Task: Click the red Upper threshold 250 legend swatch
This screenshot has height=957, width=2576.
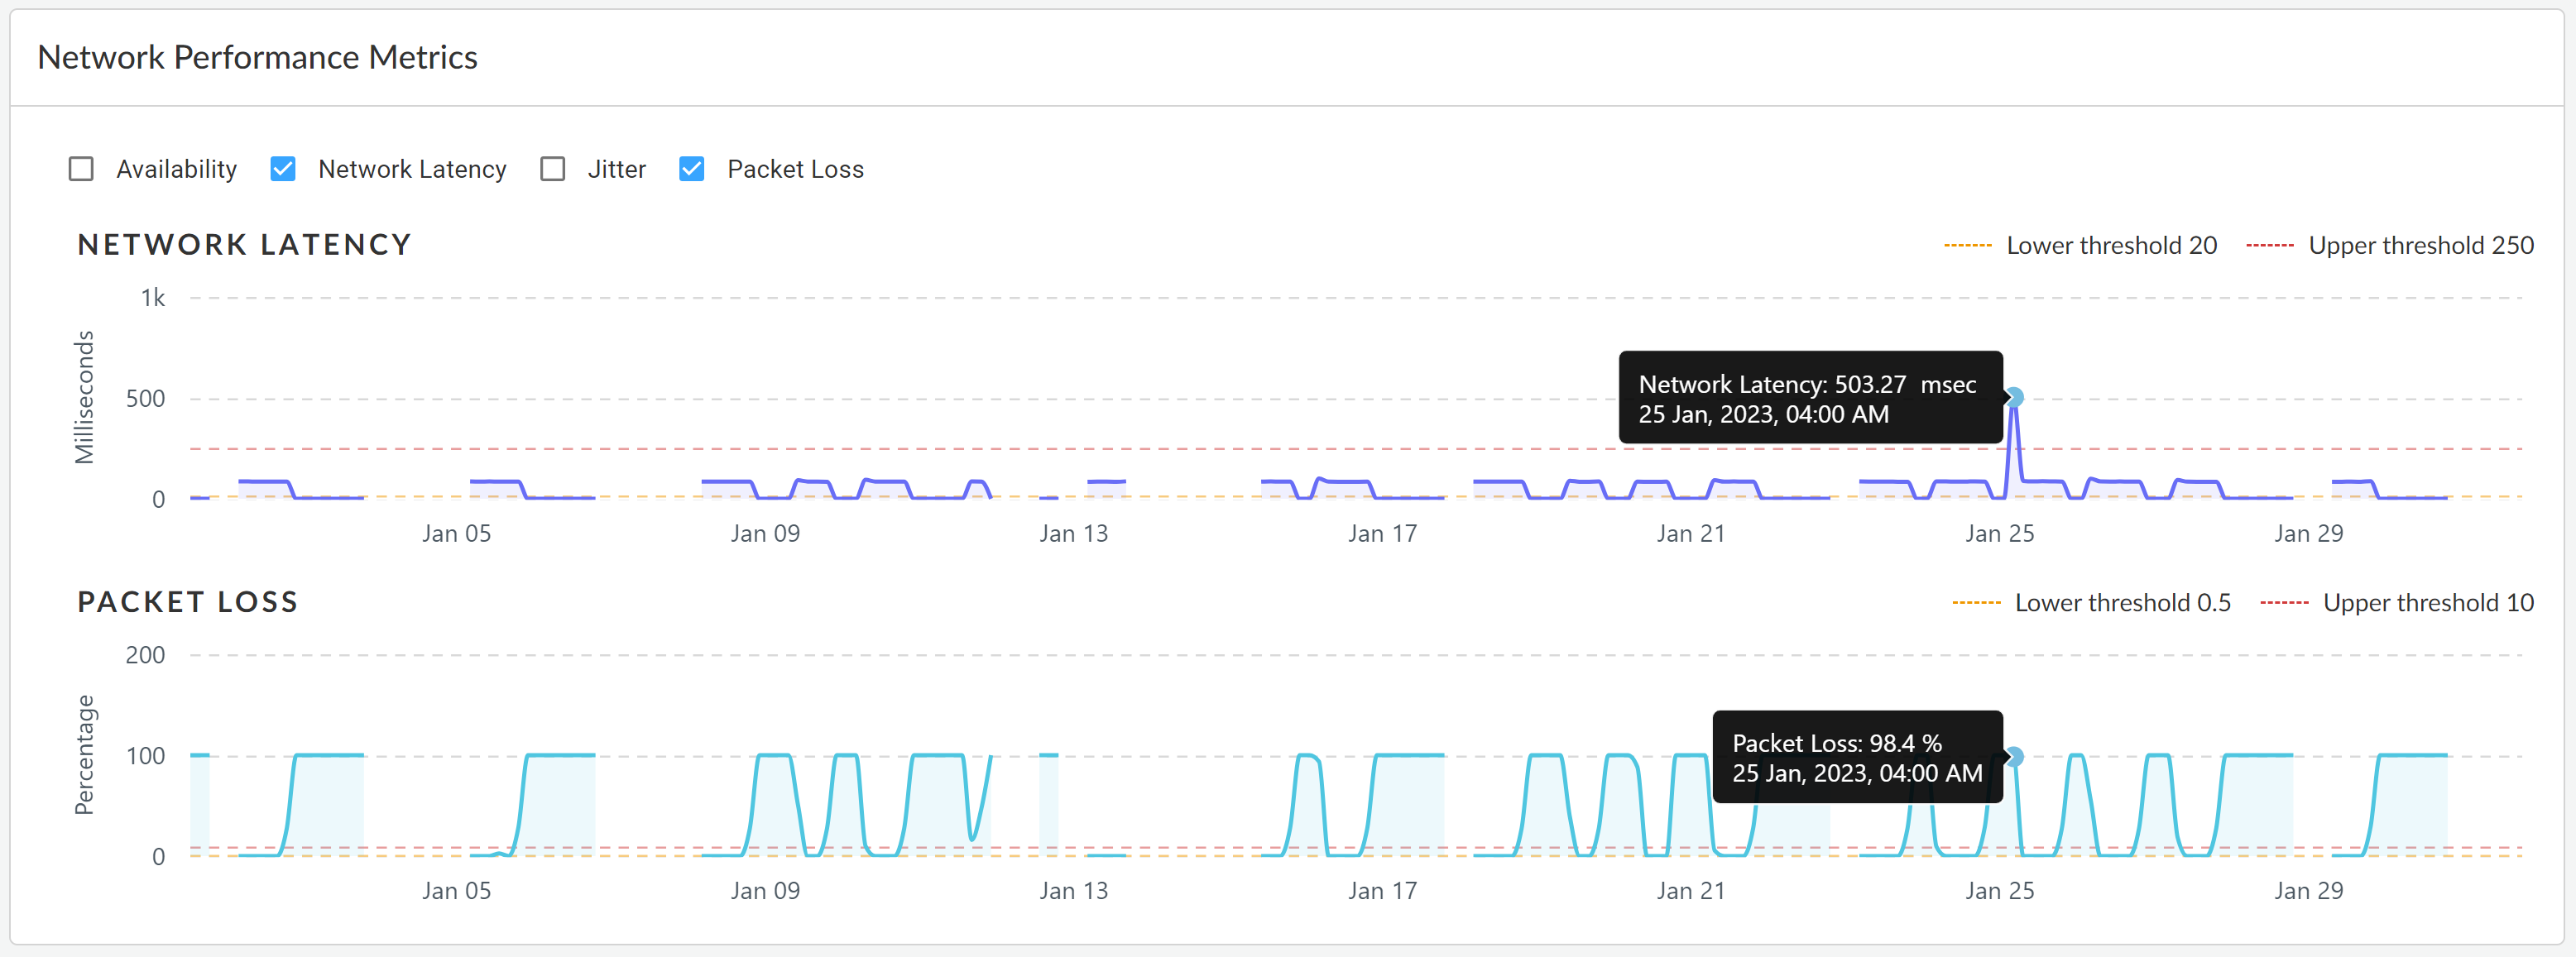Action: 2269,246
